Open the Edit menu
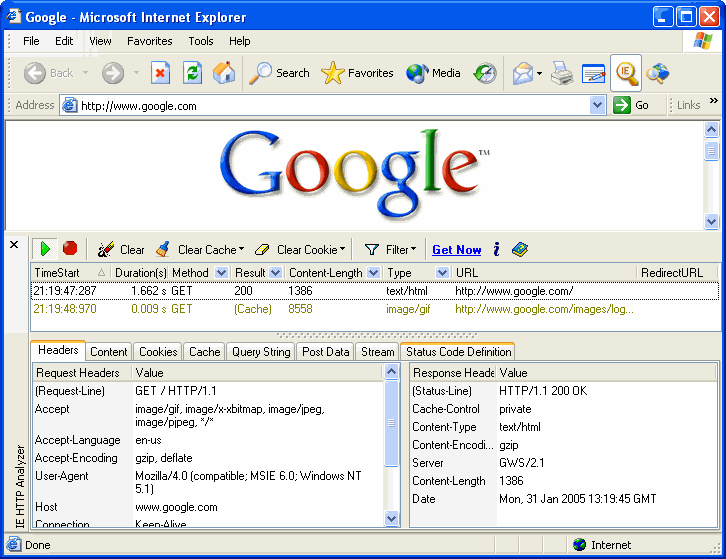This screenshot has height=559, width=726. [64, 41]
